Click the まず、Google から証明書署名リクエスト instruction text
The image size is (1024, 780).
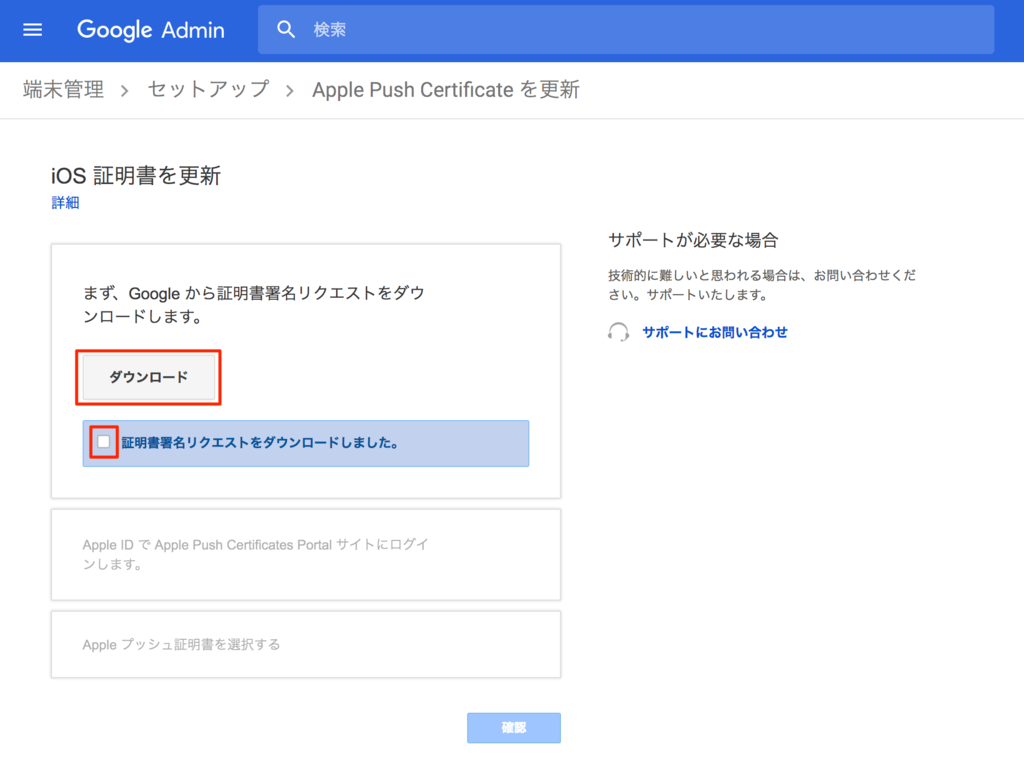(254, 304)
